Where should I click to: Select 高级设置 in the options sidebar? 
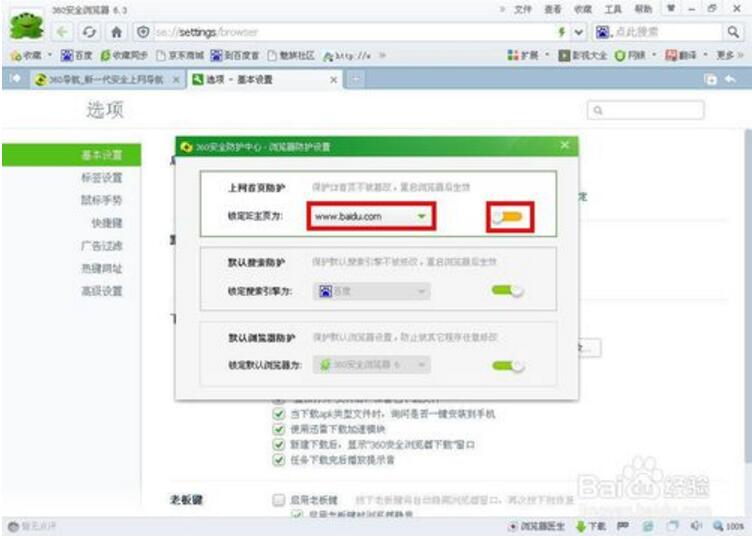(101, 291)
